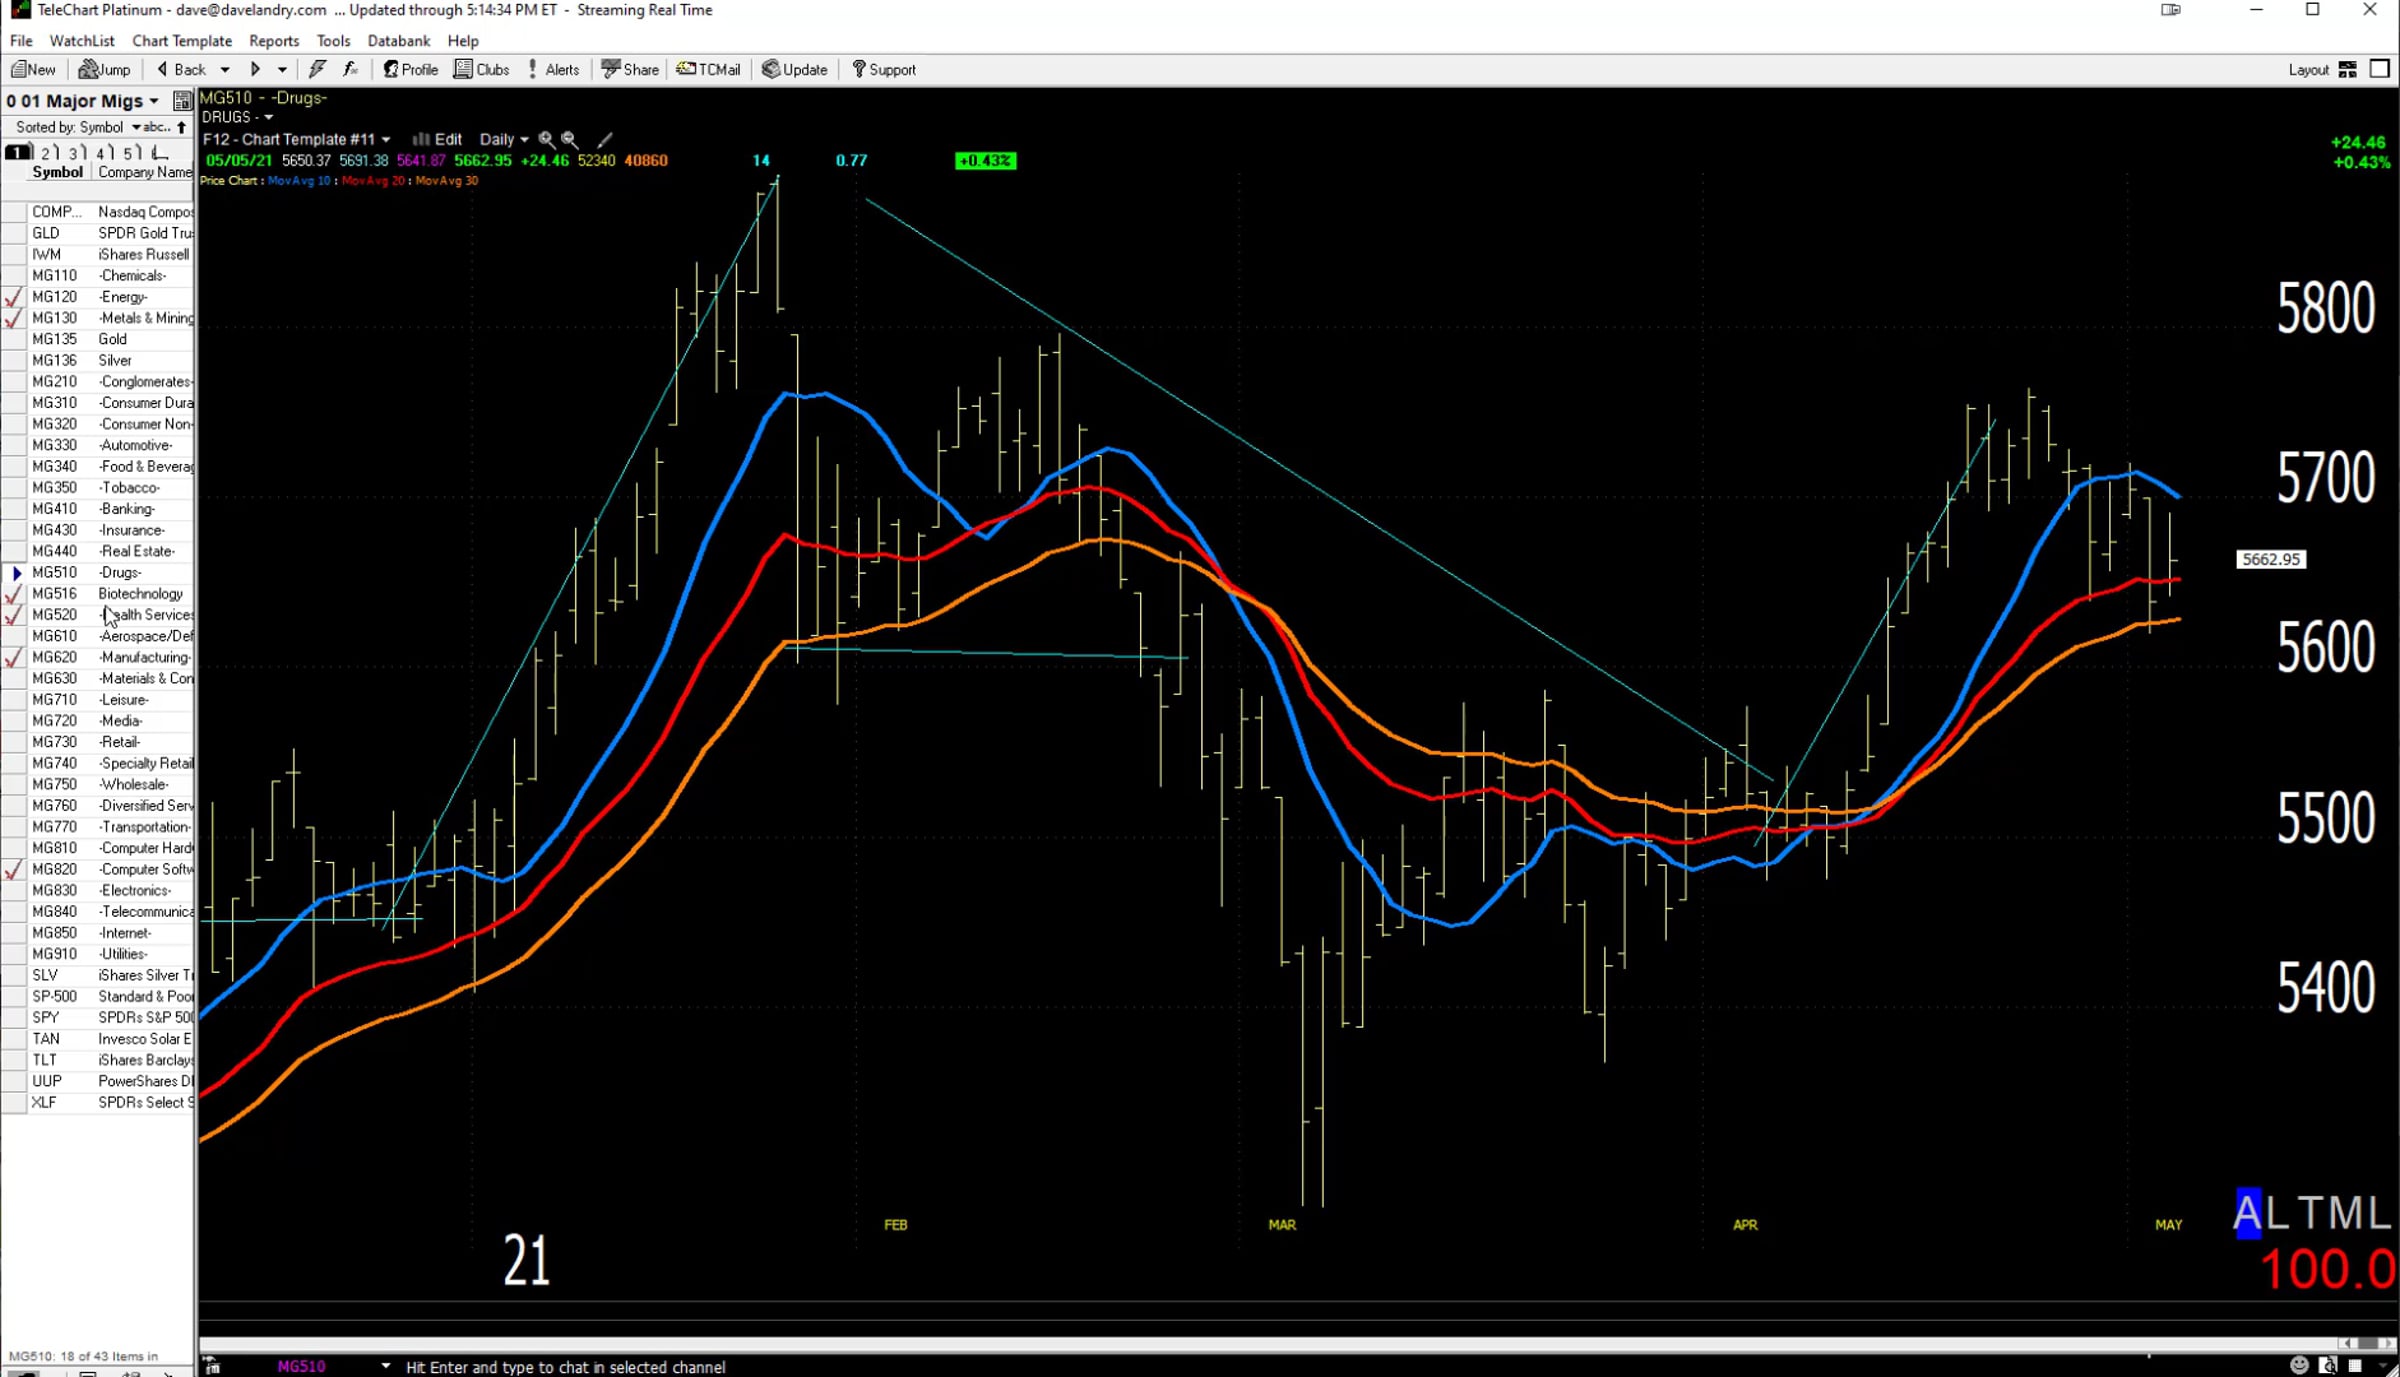The width and height of the screenshot is (2400, 1377).
Task: Open the File menu
Action: [x=21, y=40]
